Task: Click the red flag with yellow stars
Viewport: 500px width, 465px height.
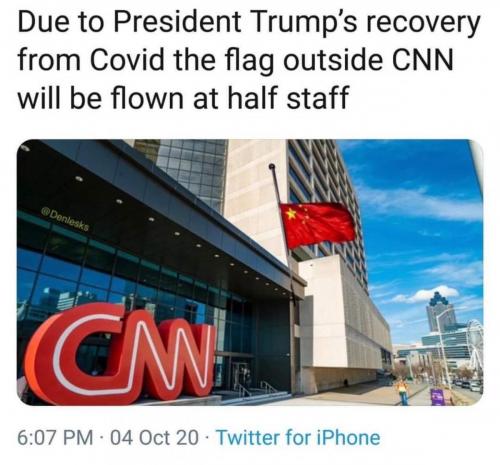Action: [x=318, y=224]
